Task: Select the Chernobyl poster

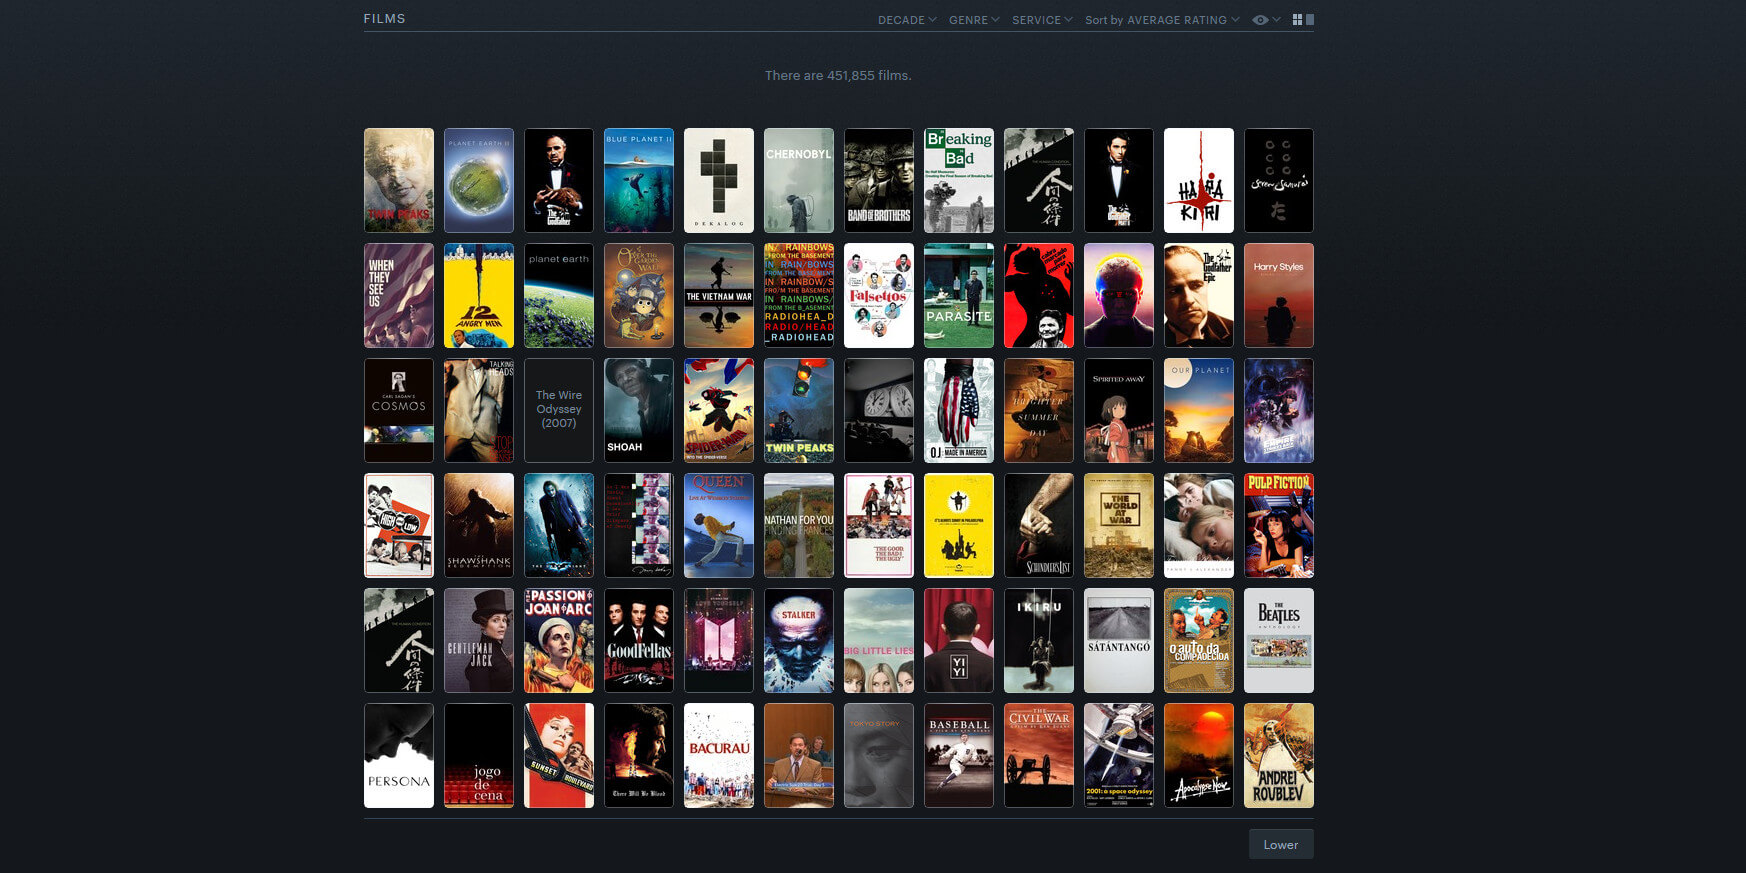Action: click(799, 180)
